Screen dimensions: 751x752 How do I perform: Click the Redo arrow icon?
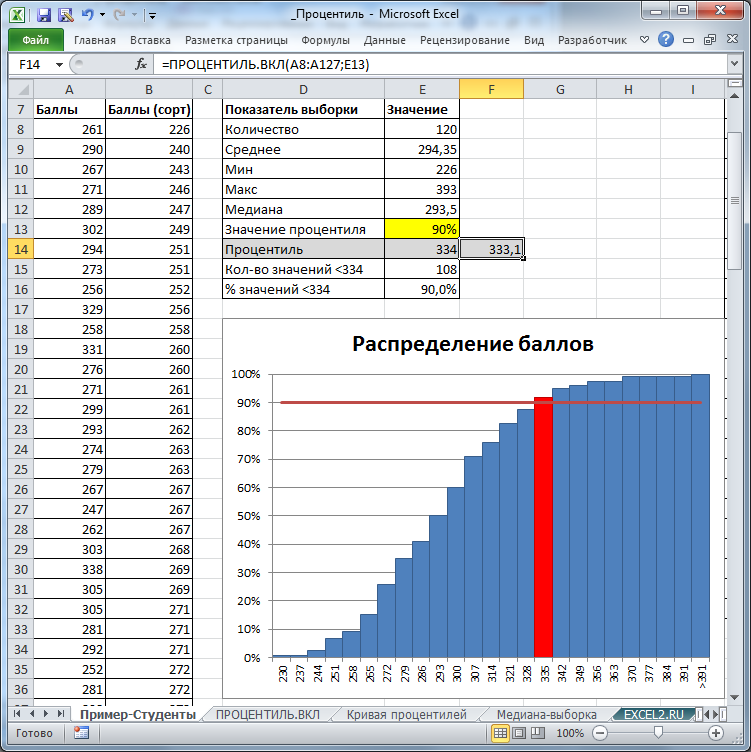click(x=118, y=15)
